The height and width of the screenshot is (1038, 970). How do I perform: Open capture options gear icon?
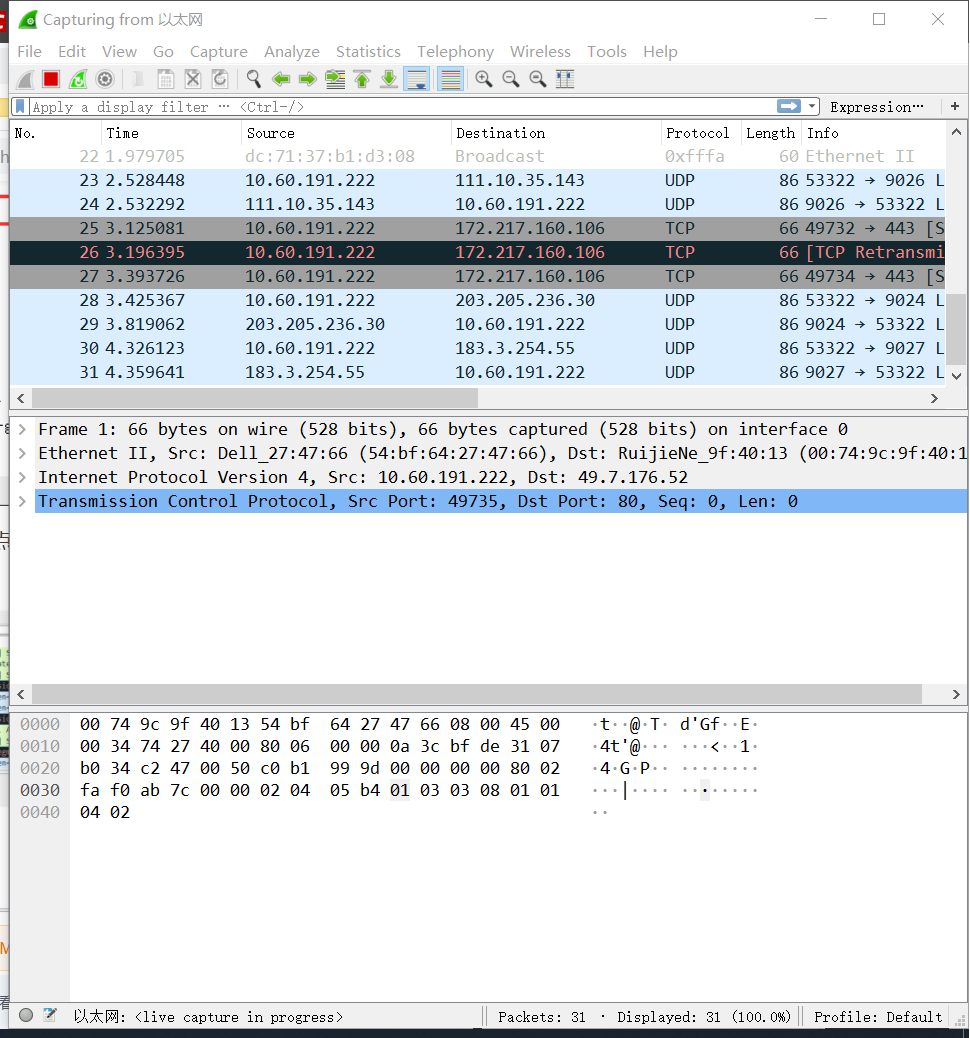pyautogui.click(x=105, y=79)
